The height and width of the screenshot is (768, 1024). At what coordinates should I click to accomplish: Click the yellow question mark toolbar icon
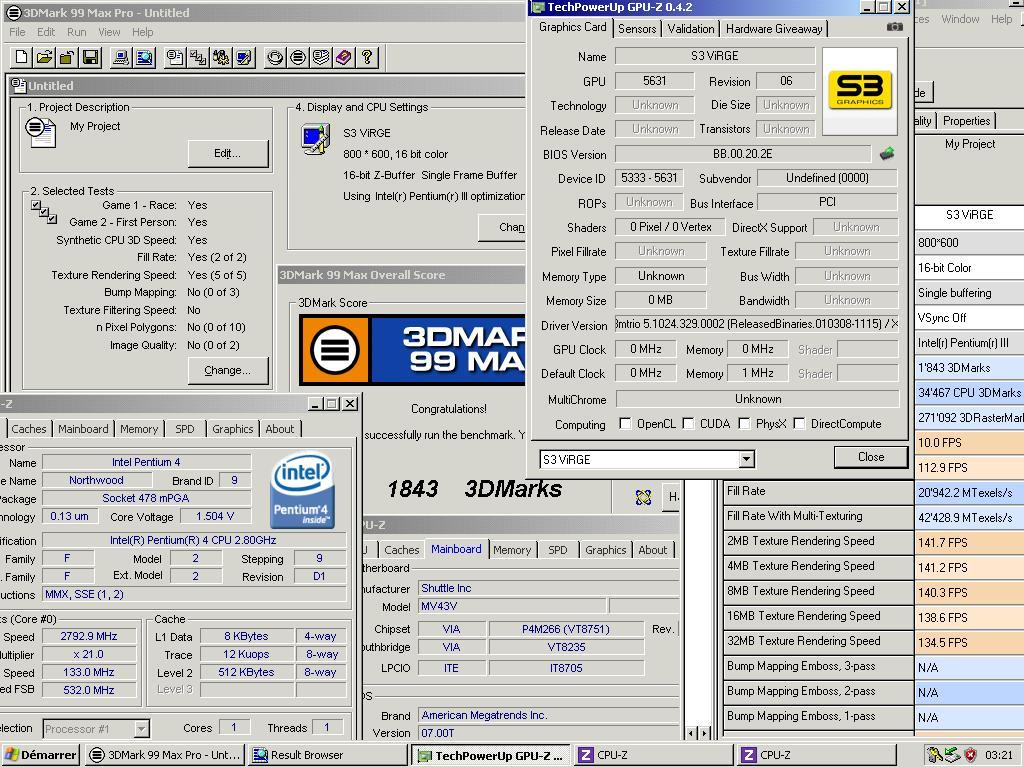tap(367, 57)
